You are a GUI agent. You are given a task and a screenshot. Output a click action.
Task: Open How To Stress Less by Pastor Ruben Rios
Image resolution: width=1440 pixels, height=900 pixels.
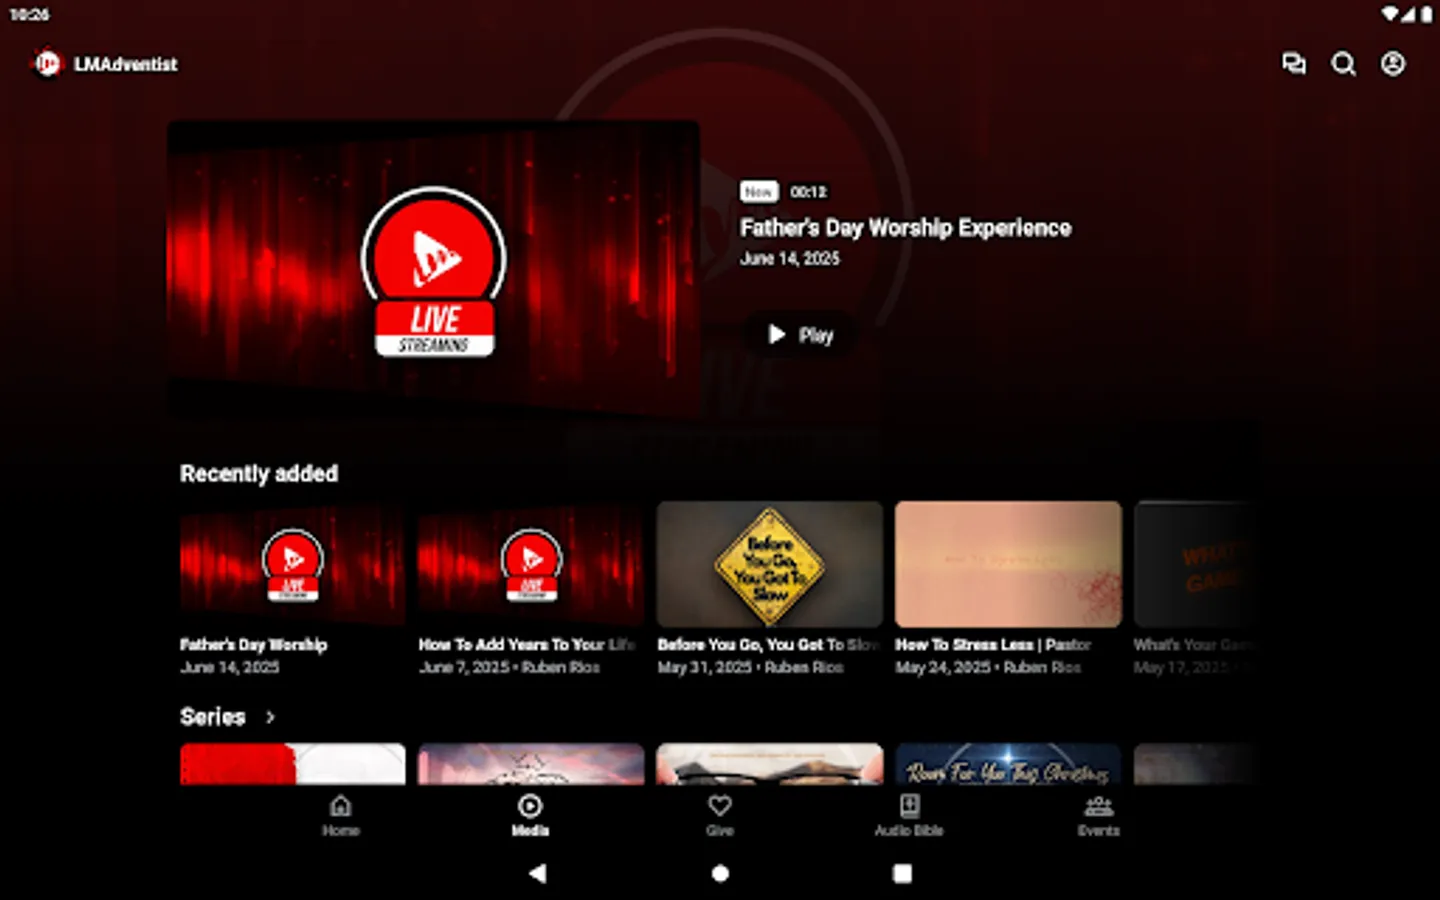1008,565
